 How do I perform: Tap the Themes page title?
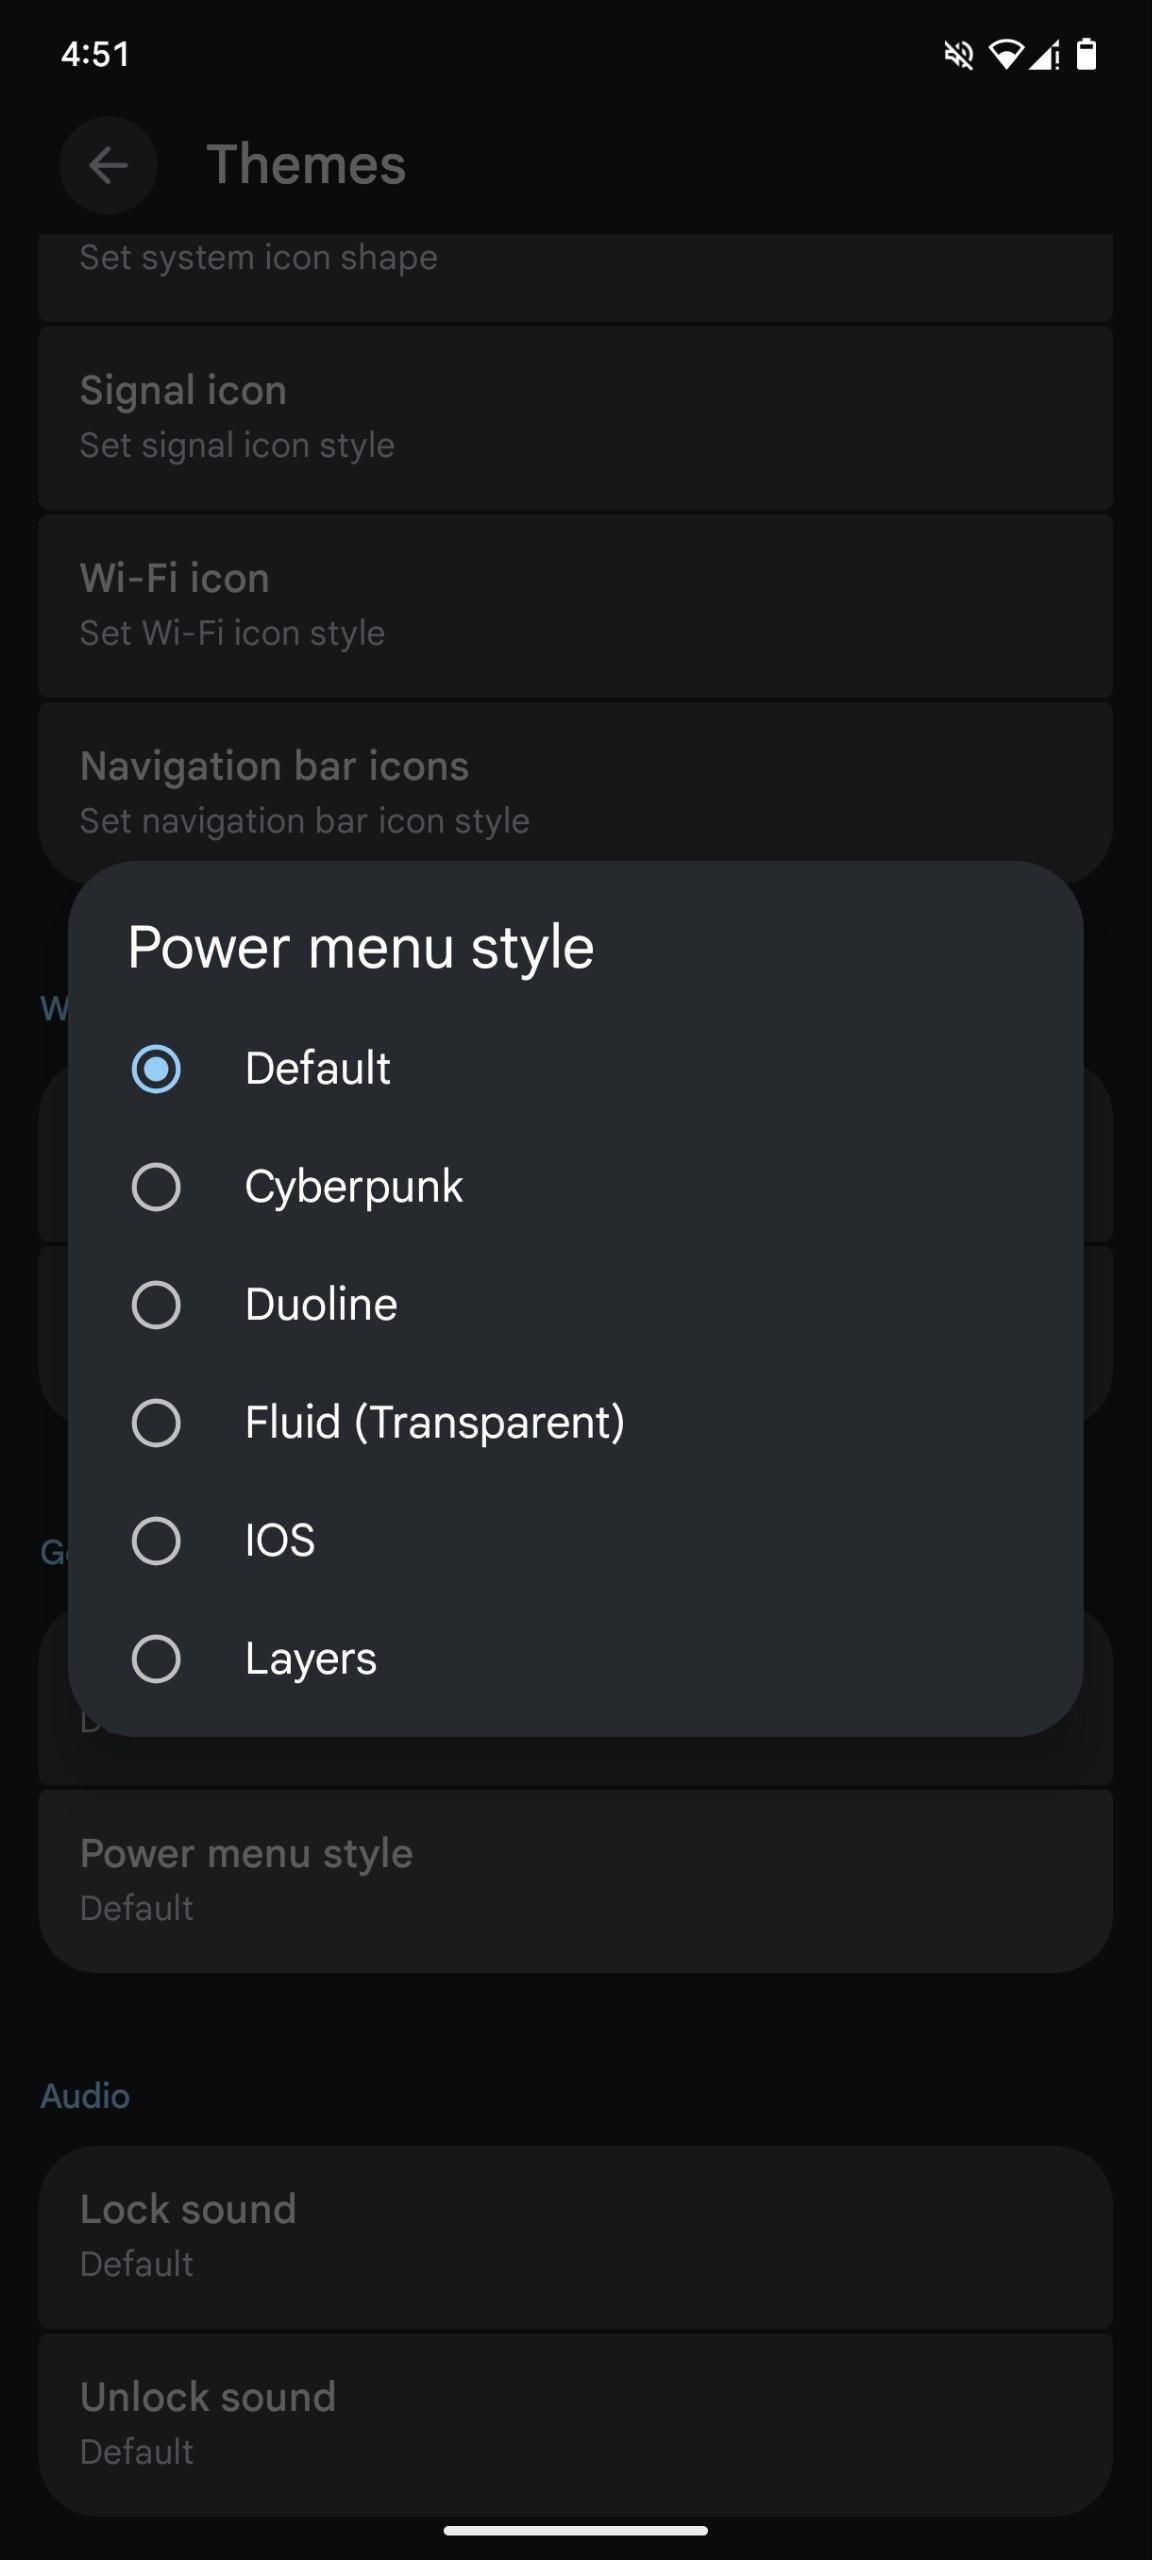pyautogui.click(x=306, y=165)
